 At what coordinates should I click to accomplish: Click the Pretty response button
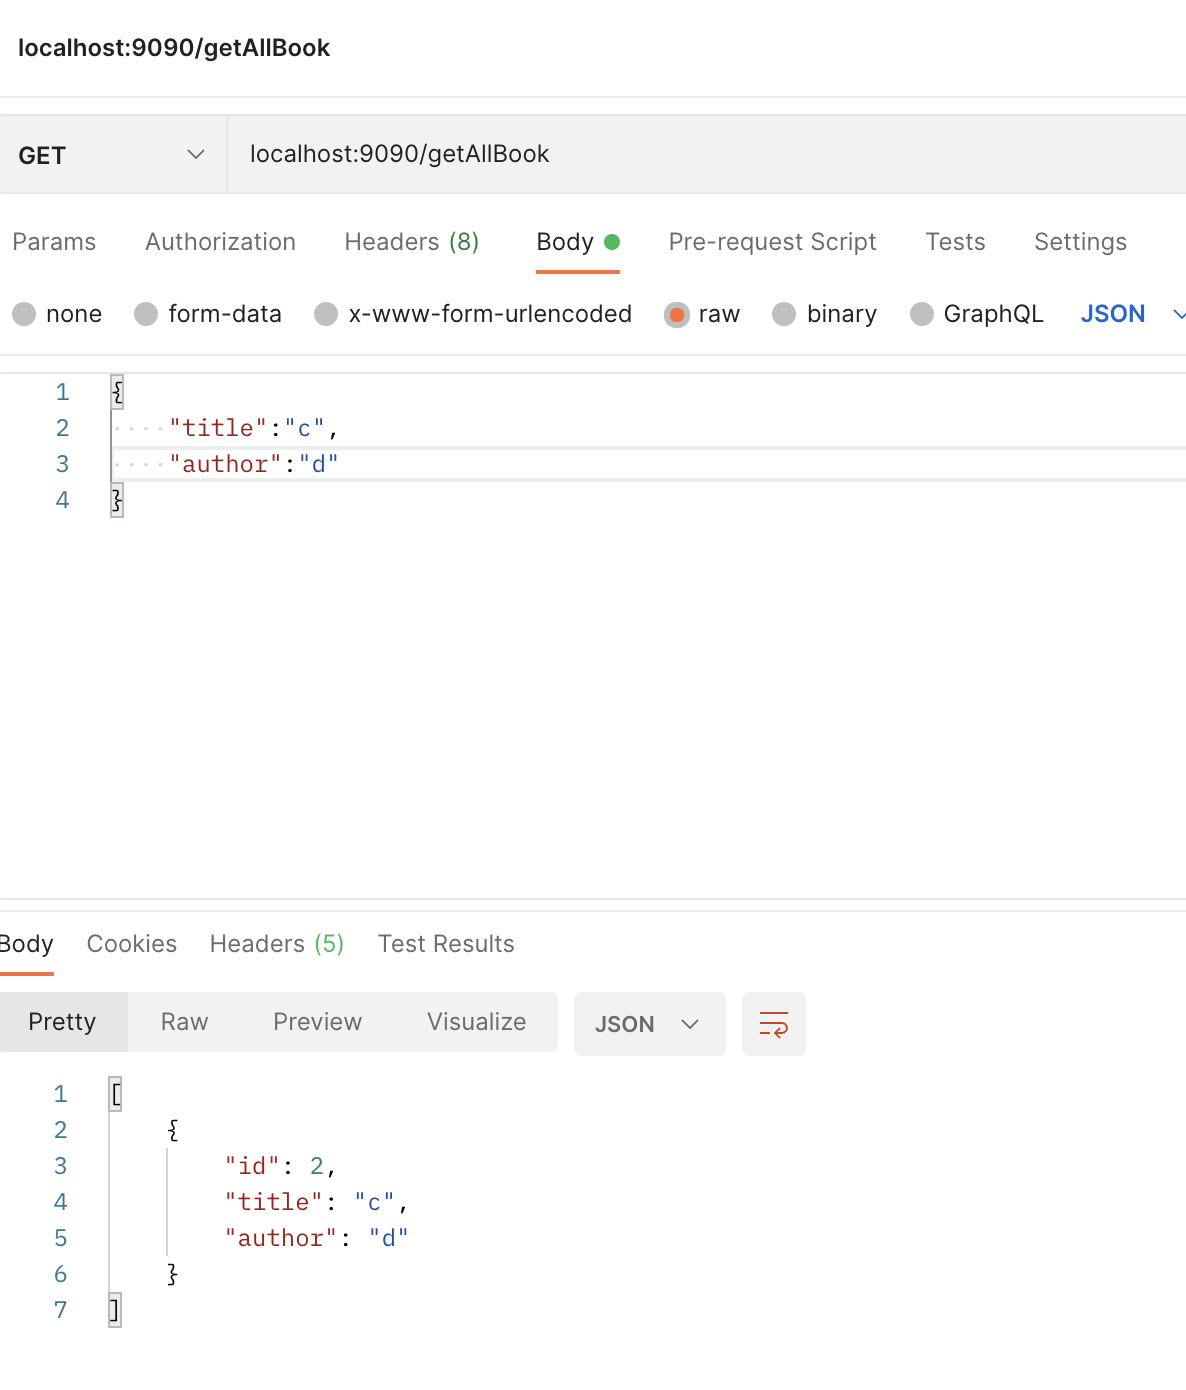click(x=63, y=1022)
